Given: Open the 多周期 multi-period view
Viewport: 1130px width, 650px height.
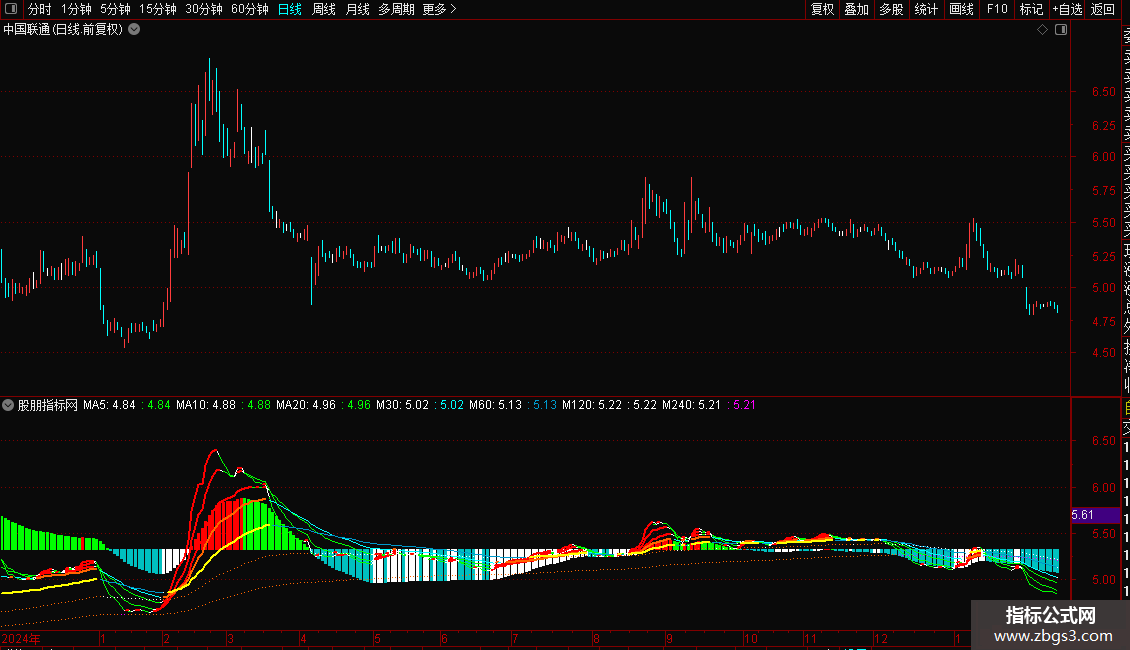Looking at the screenshot, I should pos(396,9).
